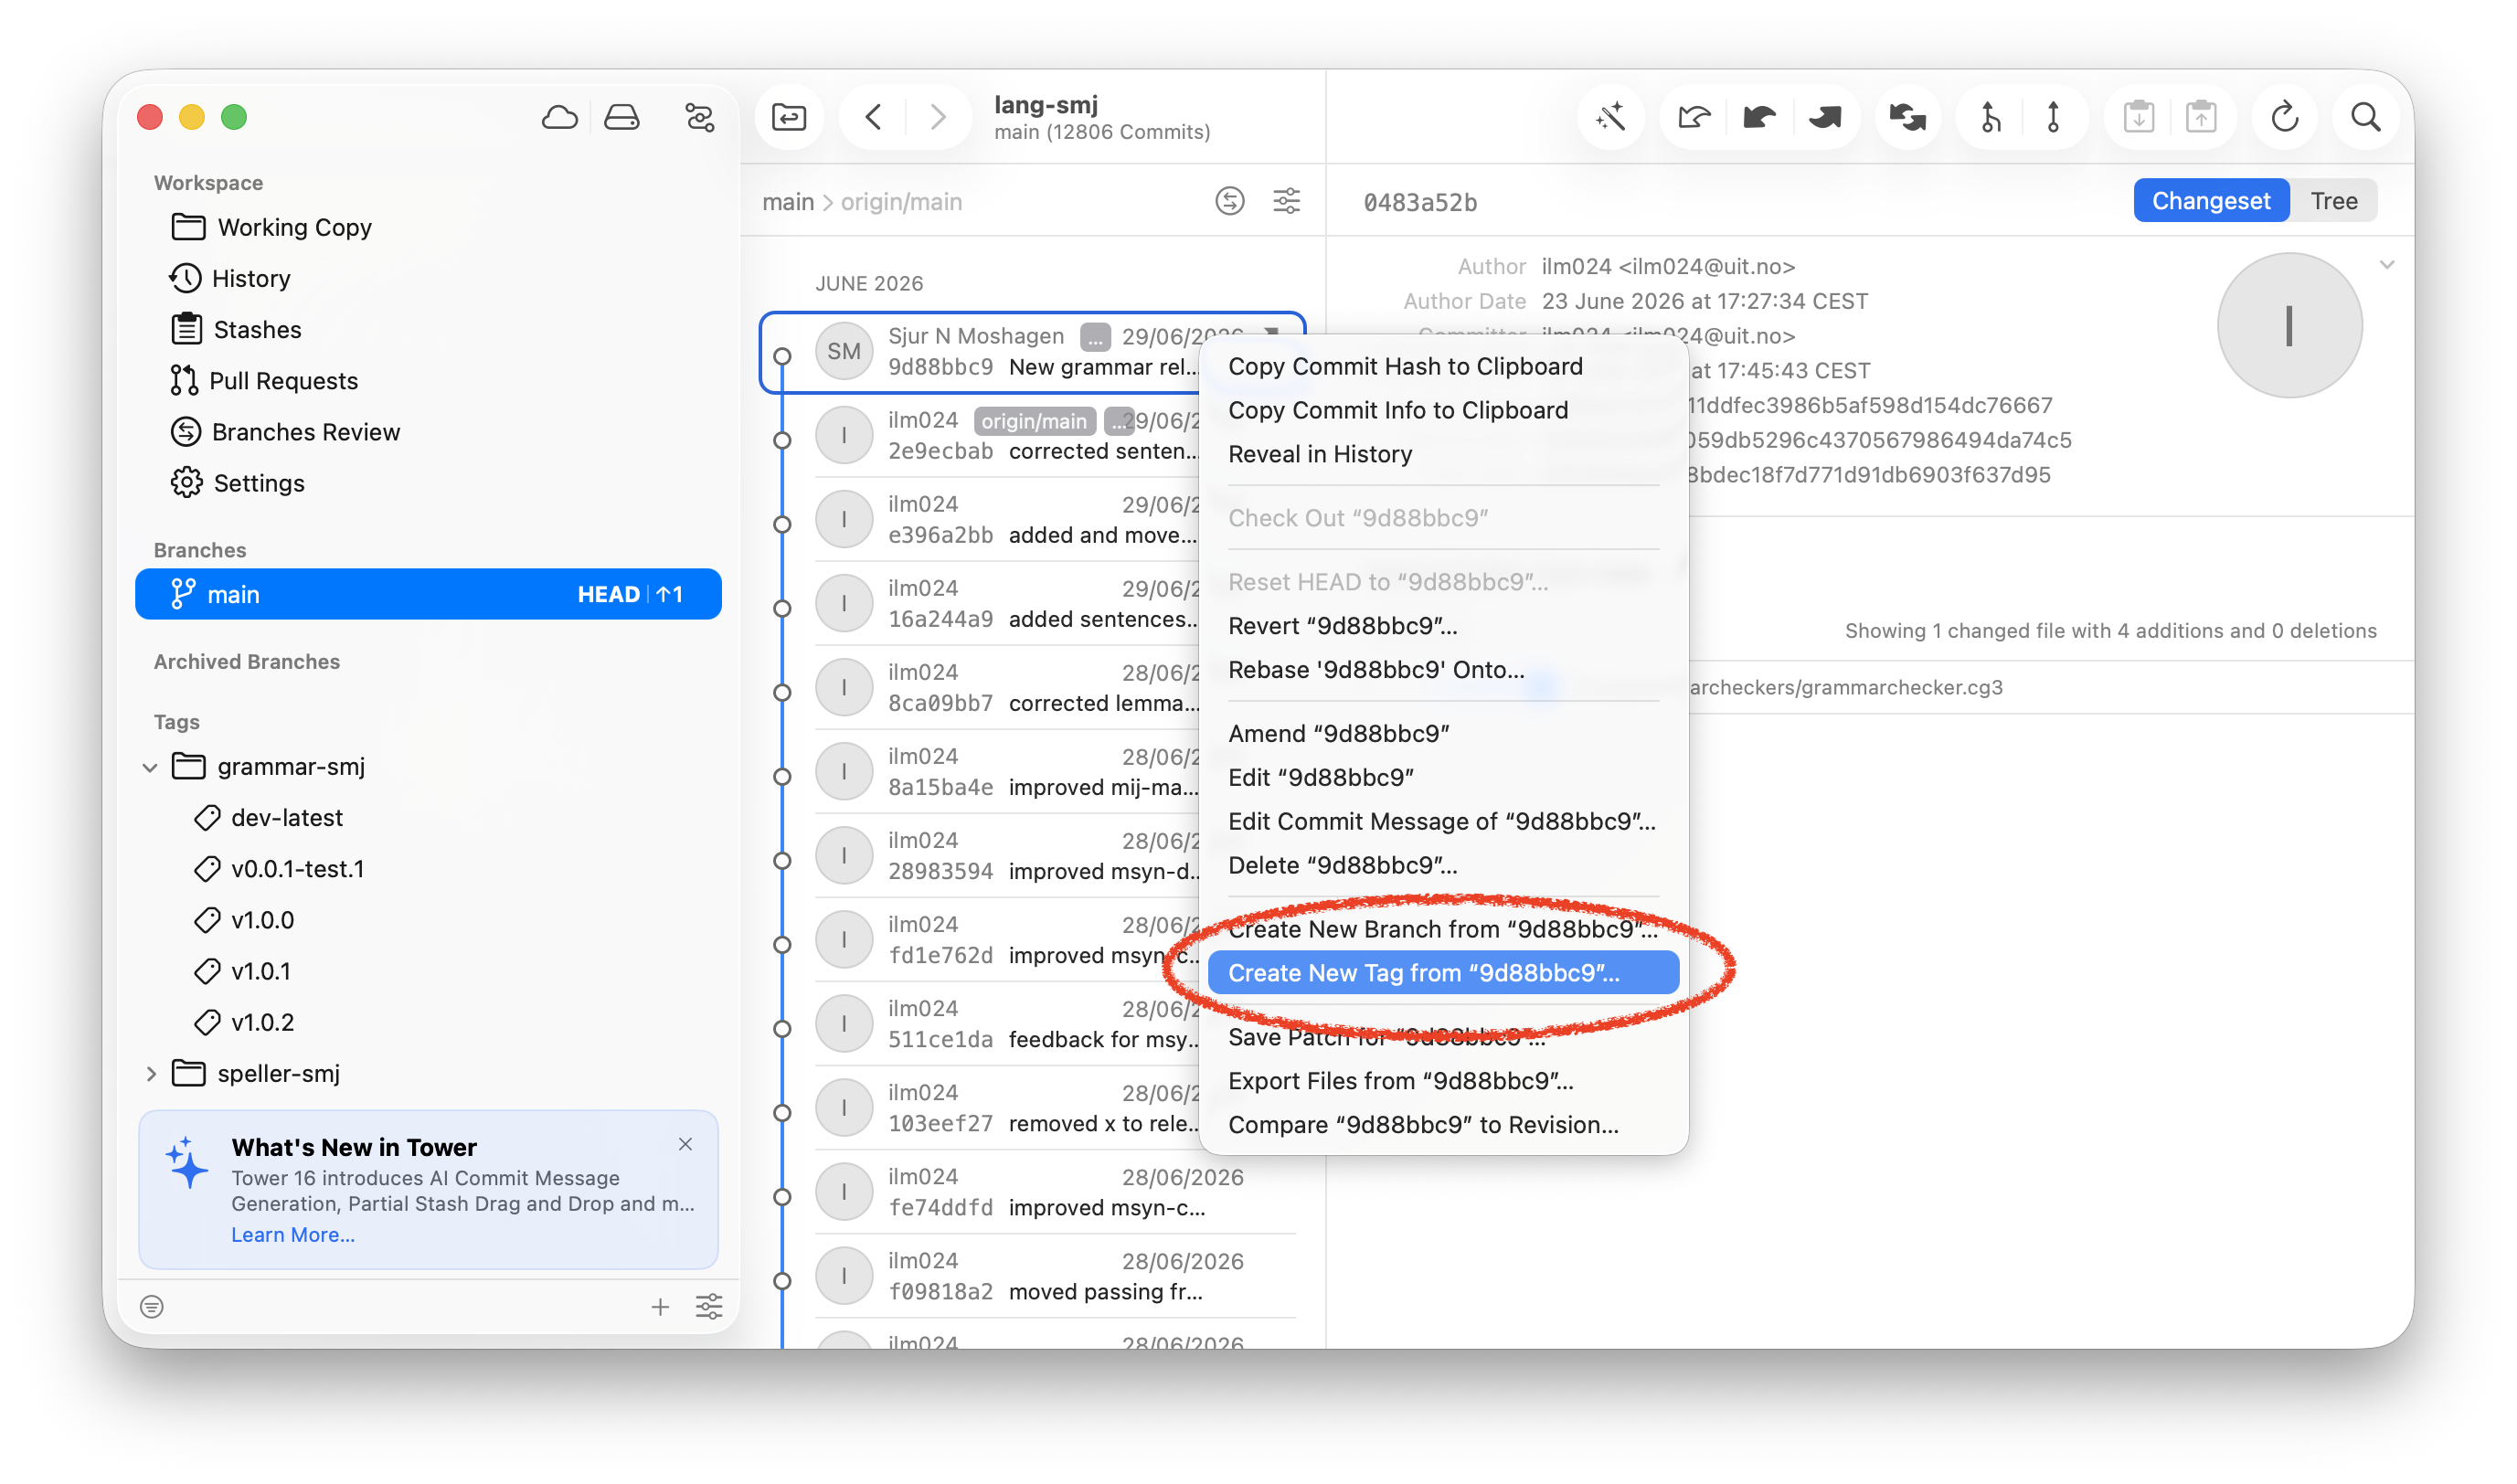Open the Cloud services icon
The width and height of the screenshot is (2517, 1484).
coord(560,118)
